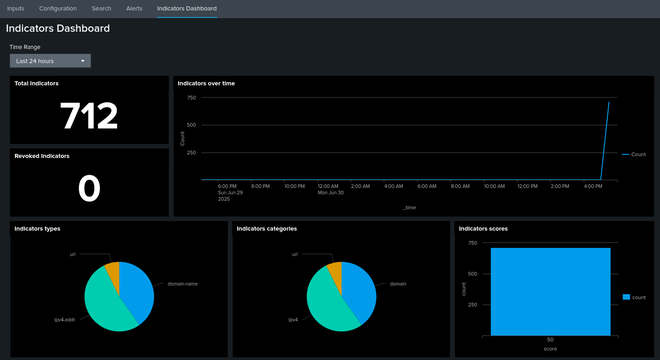Viewport: 660px width, 360px height.
Task: Click the ipv4-addr label in types chart
Action: 64,320
